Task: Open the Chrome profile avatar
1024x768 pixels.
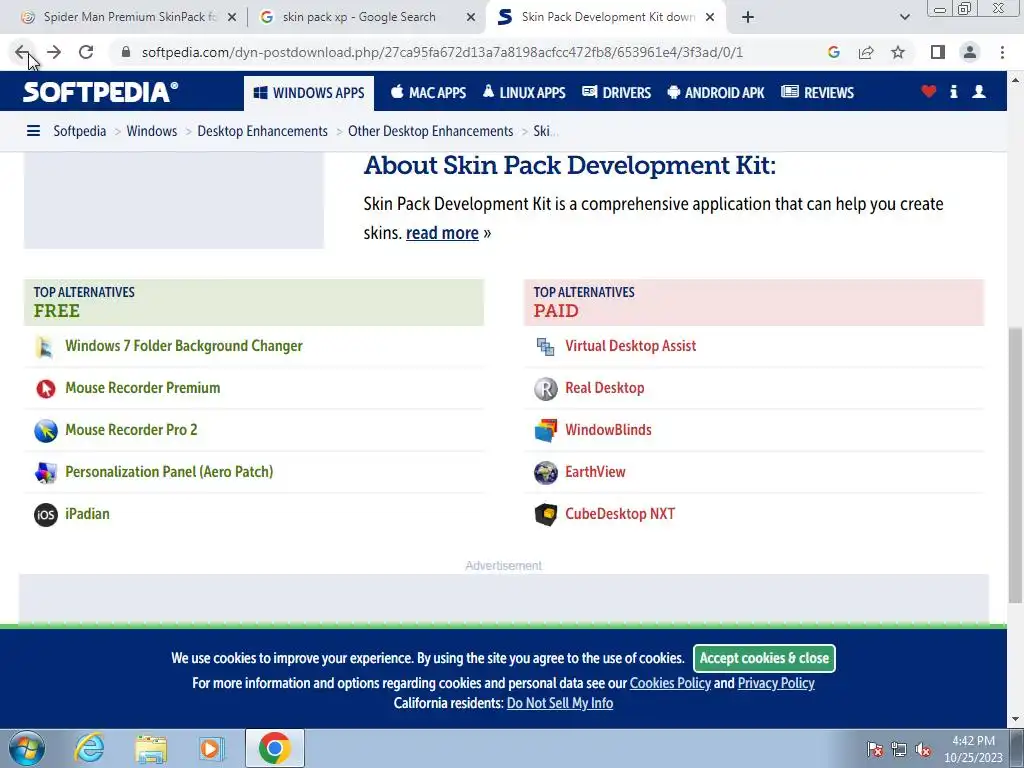Action: pos(970,52)
